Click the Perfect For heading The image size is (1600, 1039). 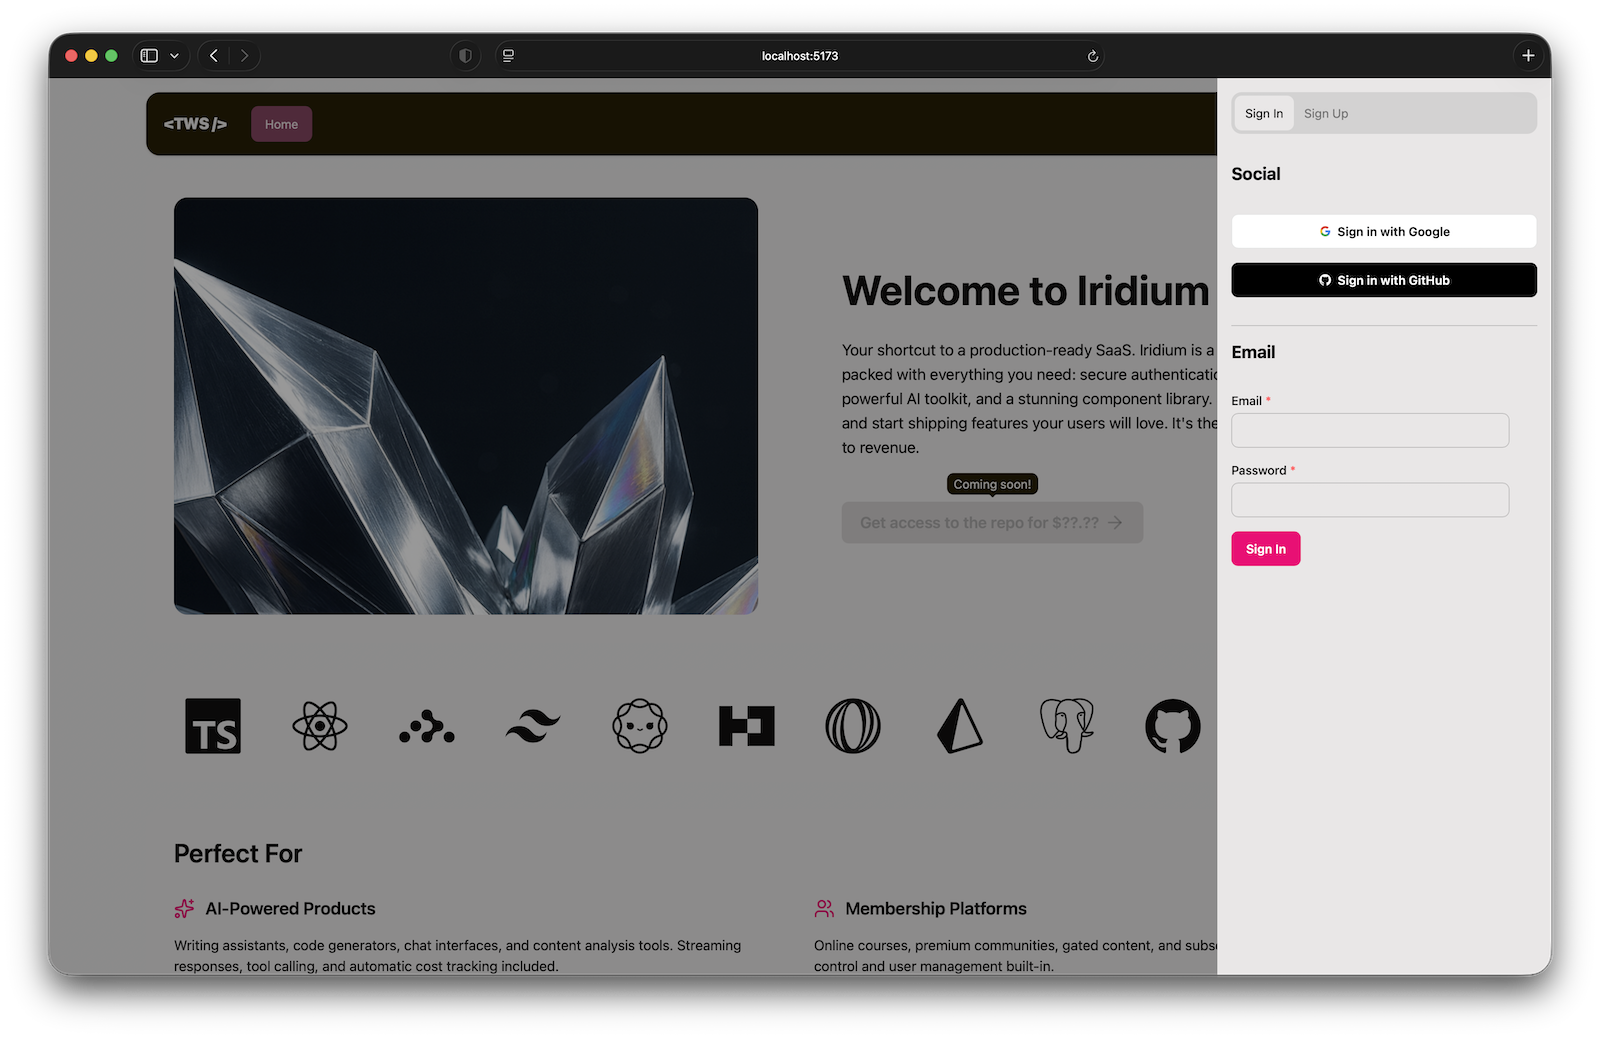(x=238, y=853)
